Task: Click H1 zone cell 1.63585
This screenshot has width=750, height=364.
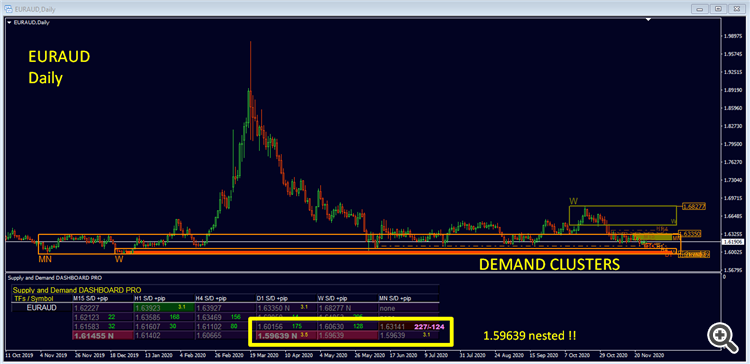Action: click(164, 317)
